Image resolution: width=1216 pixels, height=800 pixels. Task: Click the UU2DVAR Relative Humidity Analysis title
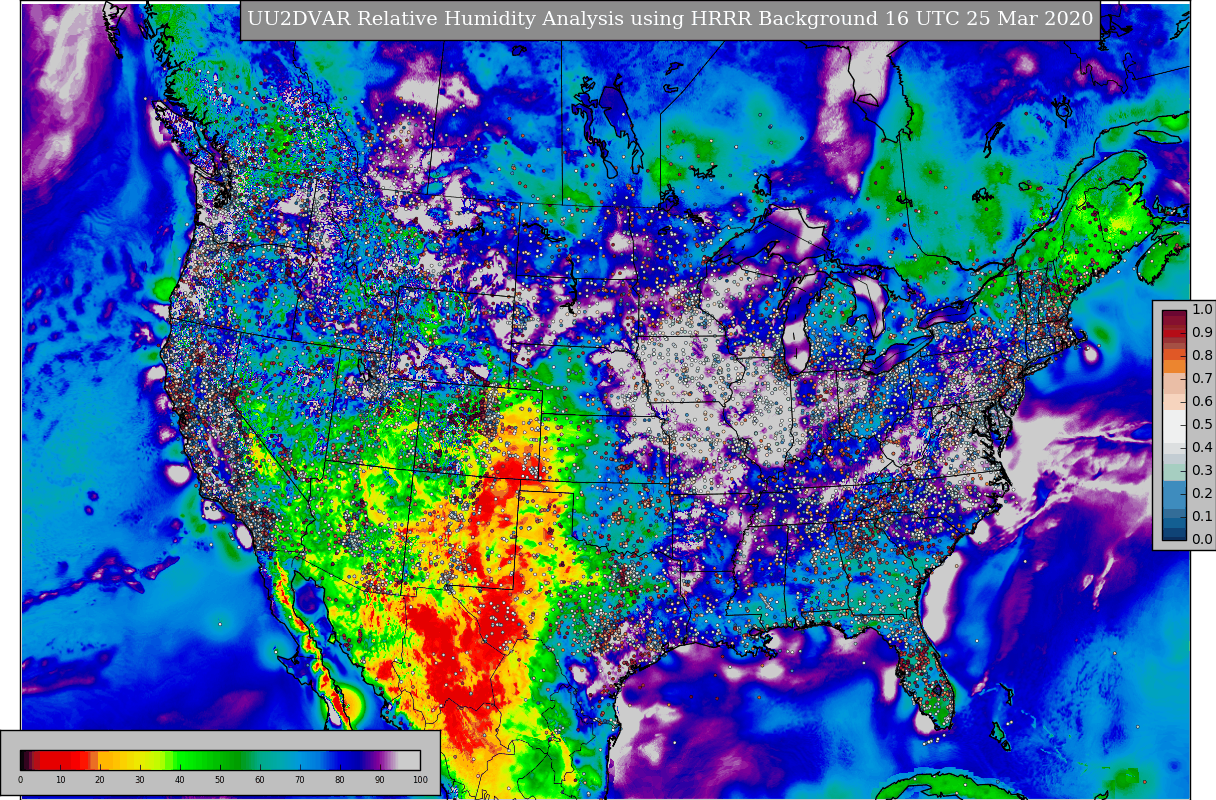click(670, 20)
